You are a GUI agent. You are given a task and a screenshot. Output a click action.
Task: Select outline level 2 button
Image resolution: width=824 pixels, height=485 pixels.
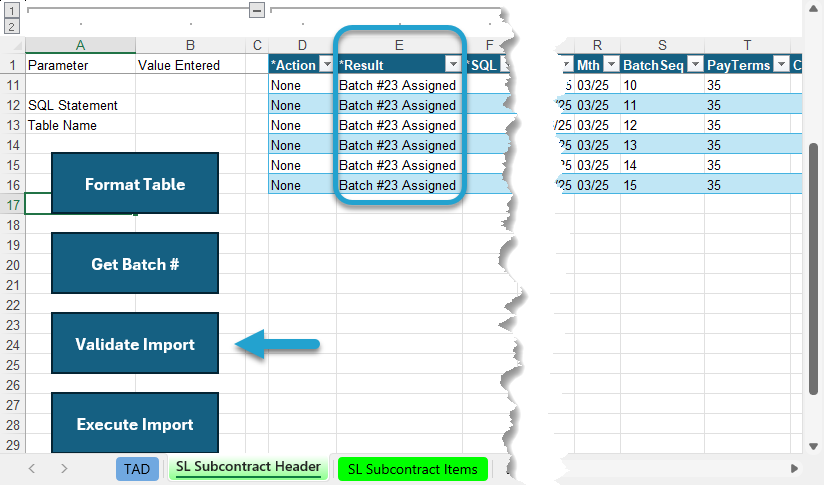point(12,26)
